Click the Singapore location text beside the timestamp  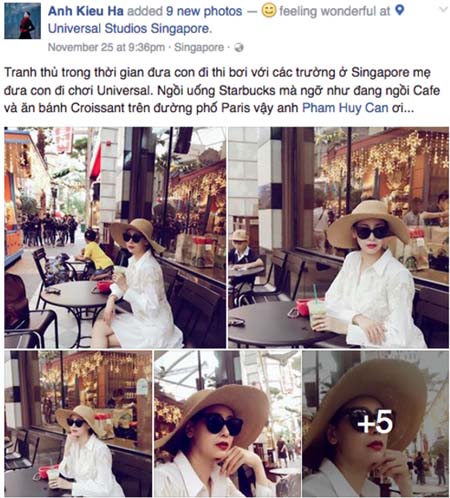coord(199,48)
